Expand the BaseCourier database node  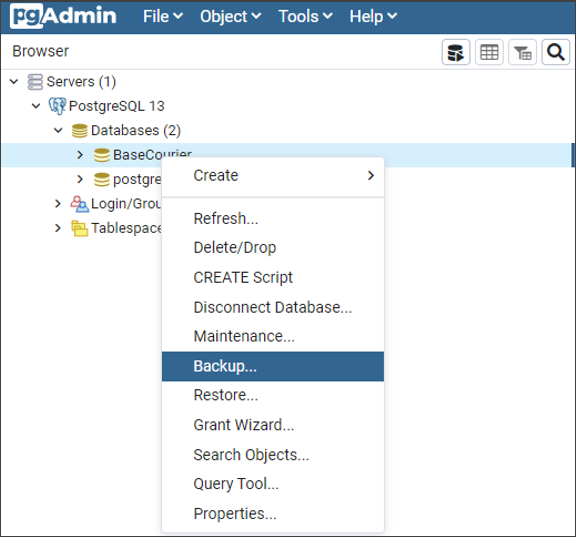click(x=80, y=155)
